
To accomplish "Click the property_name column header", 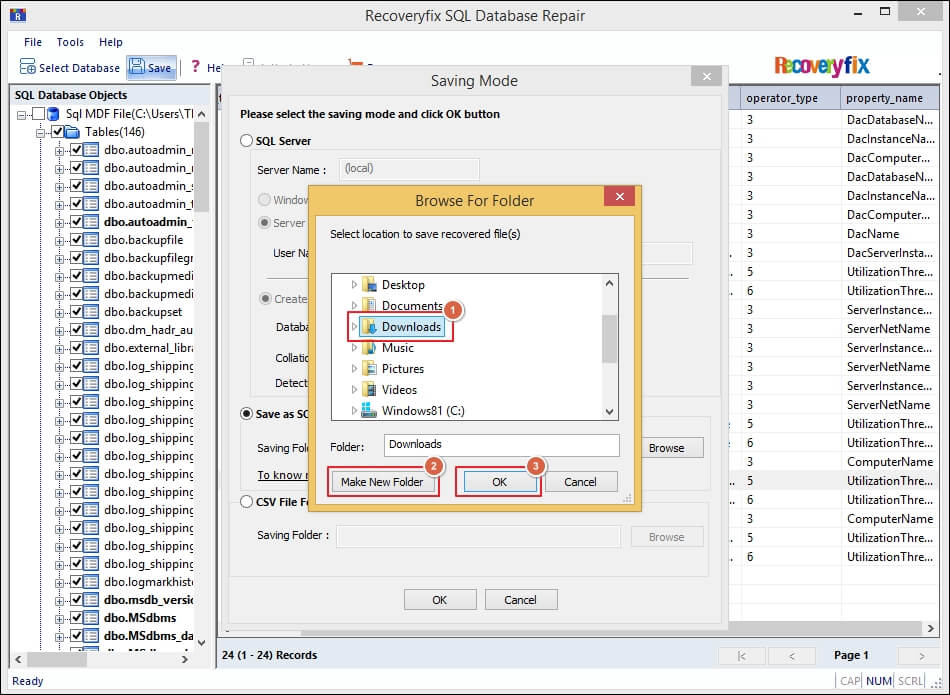I will [889, 98].
